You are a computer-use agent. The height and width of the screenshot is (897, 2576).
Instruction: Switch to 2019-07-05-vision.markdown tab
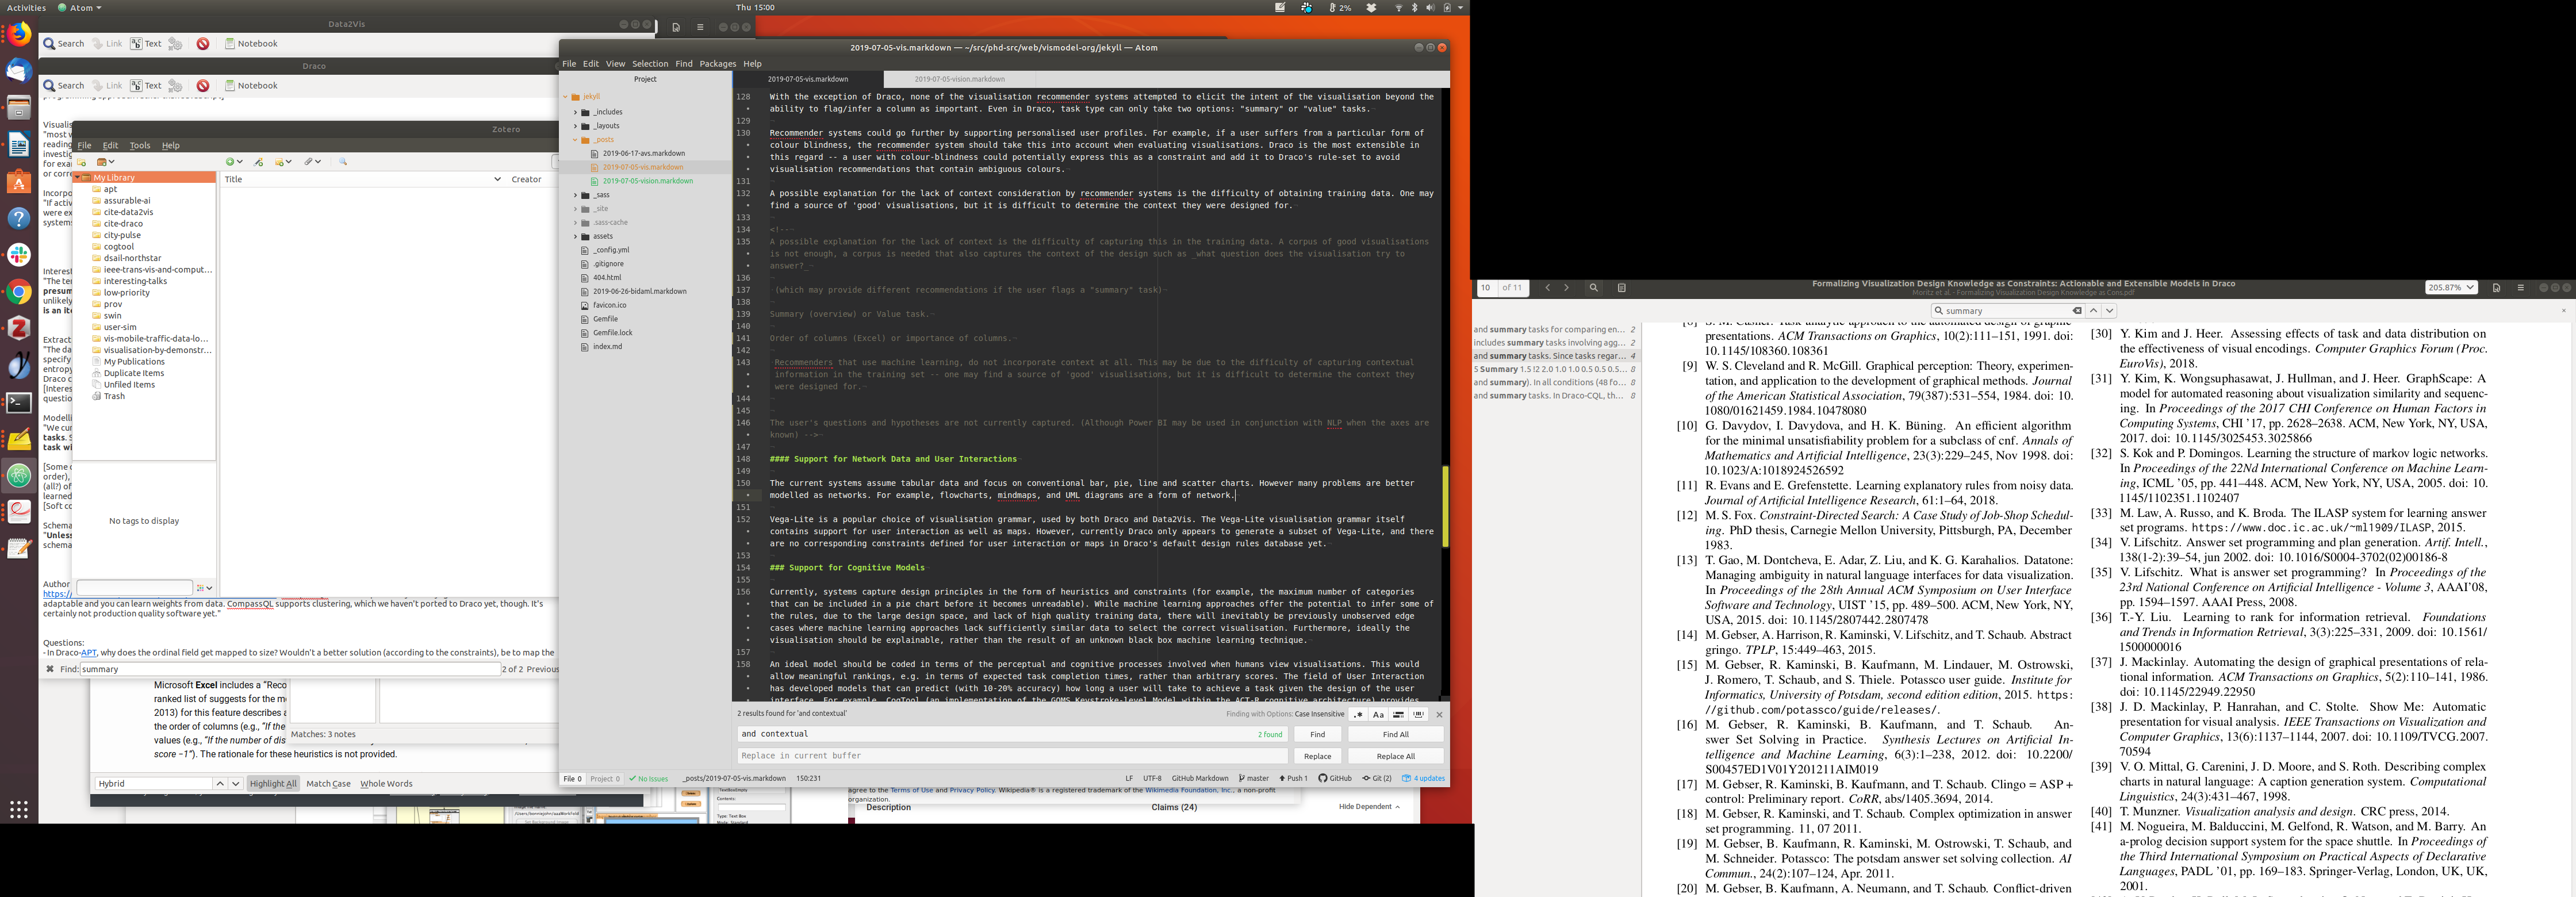[959, 79]
